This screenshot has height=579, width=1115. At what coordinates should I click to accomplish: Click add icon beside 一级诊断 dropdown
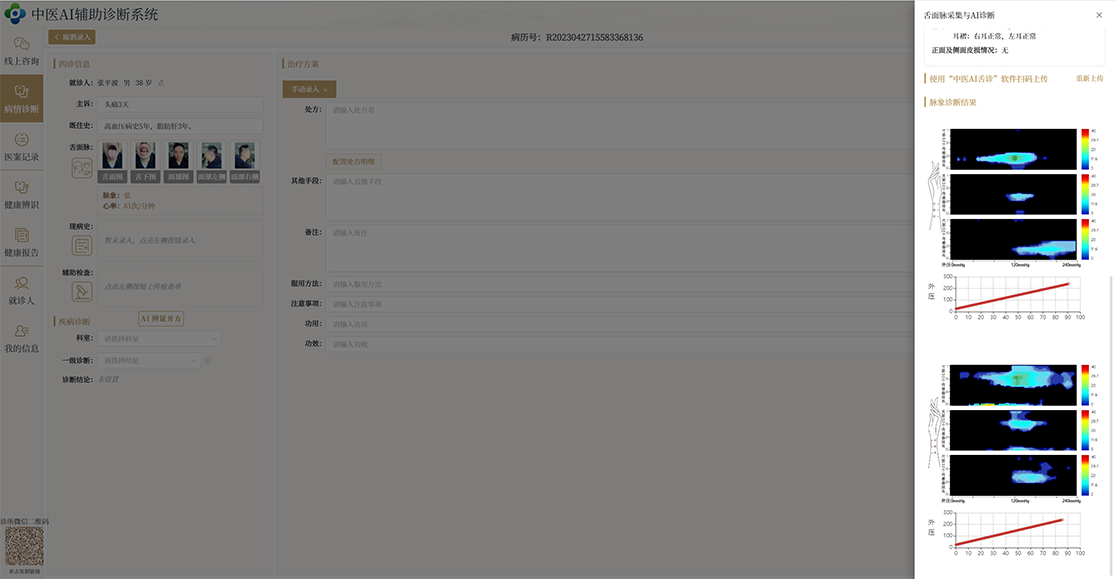pos(208,361)
